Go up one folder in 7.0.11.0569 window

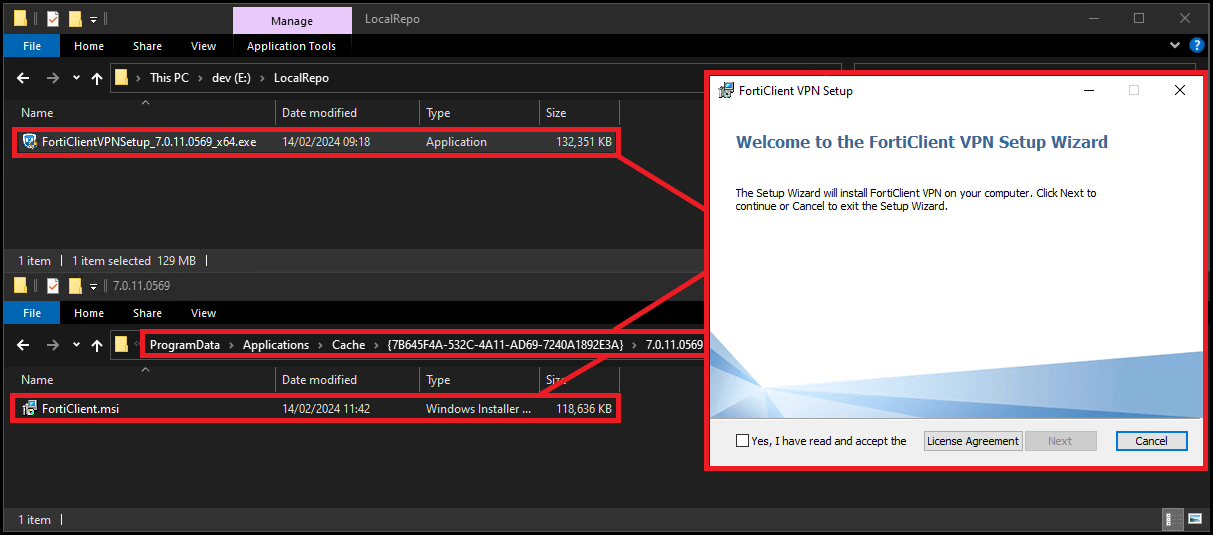click(97, 345)
